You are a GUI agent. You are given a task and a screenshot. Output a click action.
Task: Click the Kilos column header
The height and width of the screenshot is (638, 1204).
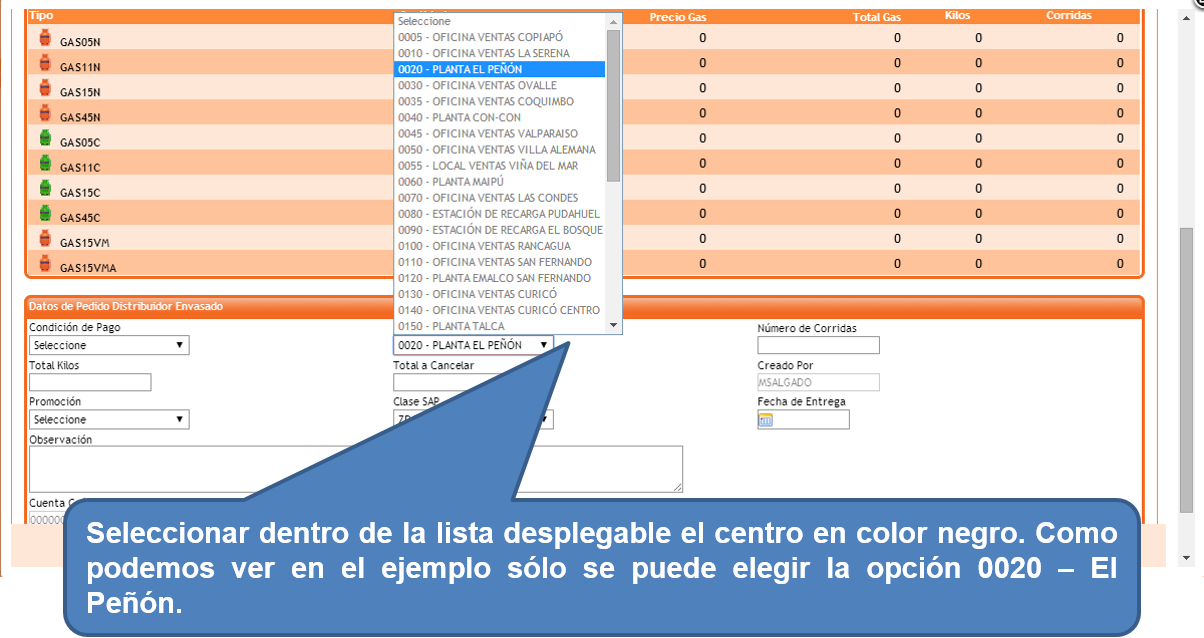click(957, 16)
